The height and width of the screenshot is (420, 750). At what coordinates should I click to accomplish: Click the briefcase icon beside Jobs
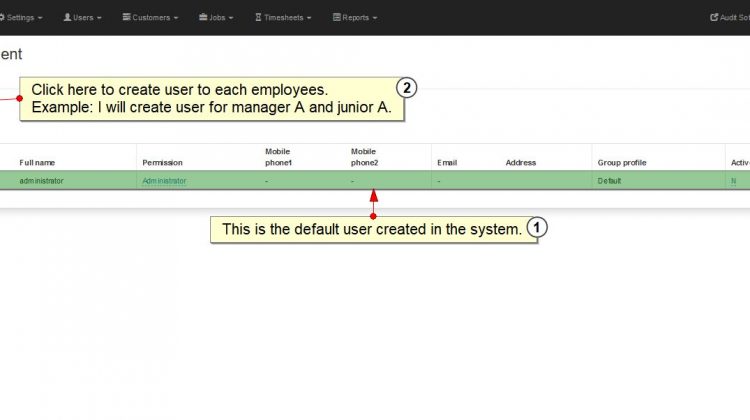[203, 17]
